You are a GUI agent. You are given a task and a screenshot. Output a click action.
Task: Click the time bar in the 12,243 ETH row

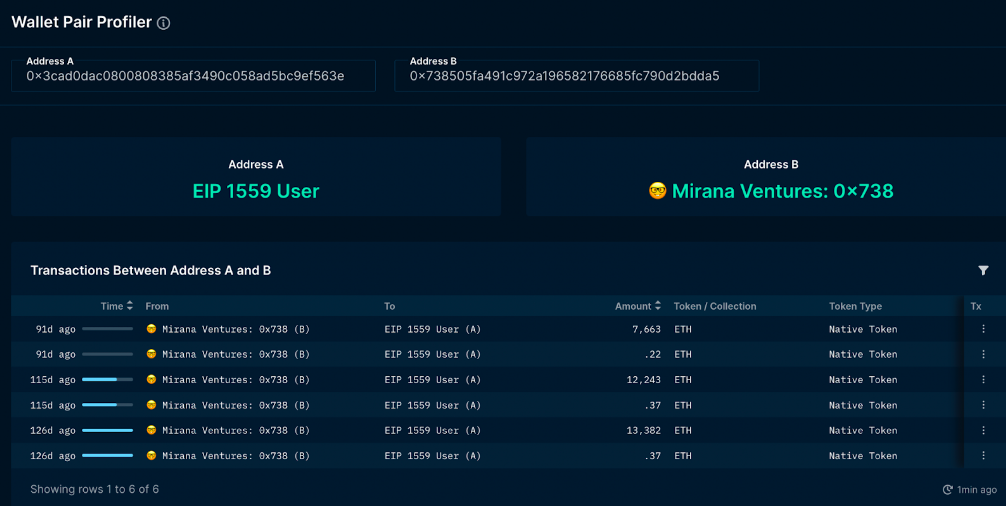coord(107,380)
